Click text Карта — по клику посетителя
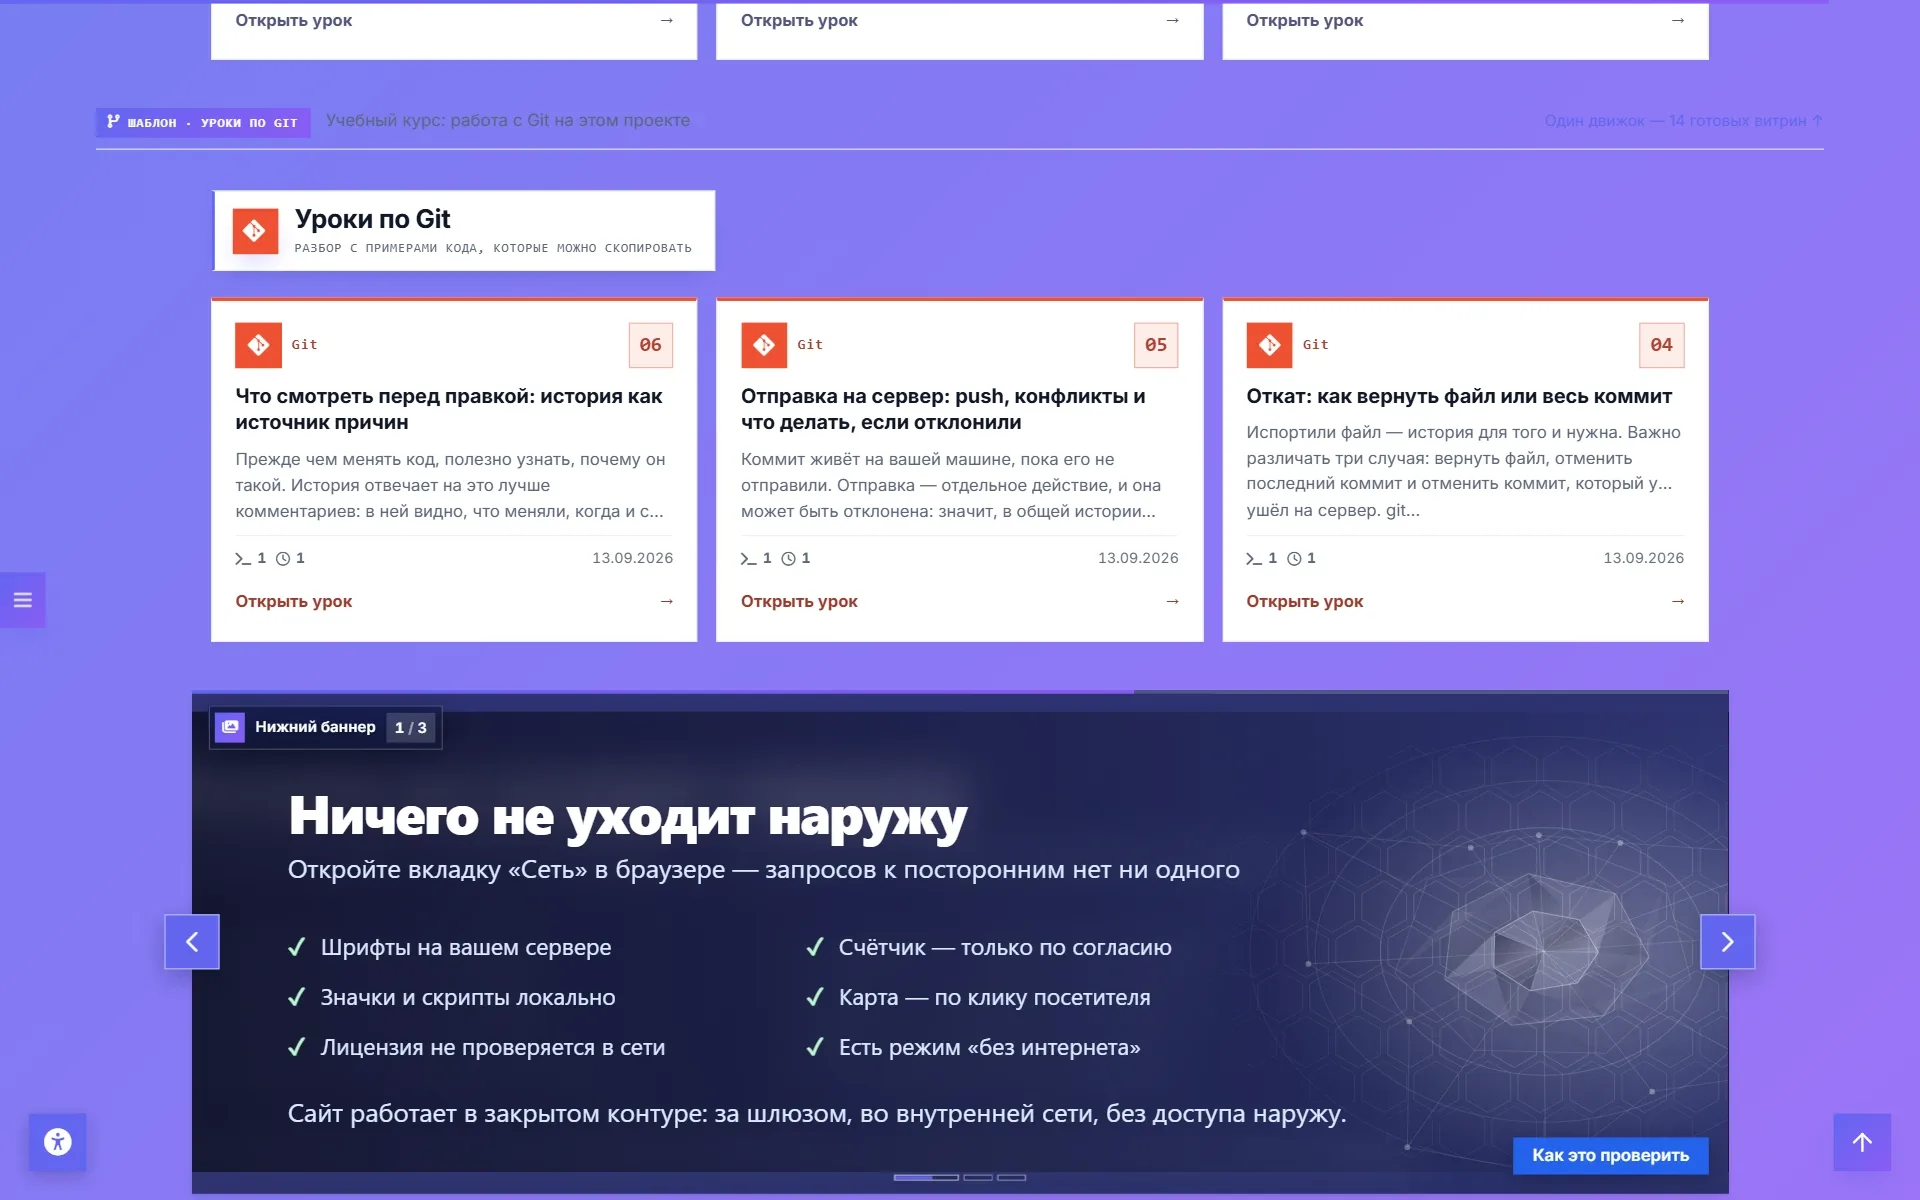This screenshot has width=1920, height=1200. 995,997
